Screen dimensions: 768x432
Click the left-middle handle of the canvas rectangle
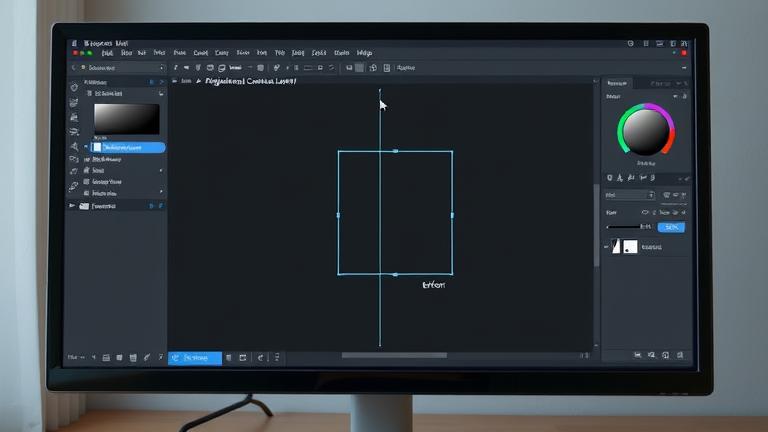(338, 215)
